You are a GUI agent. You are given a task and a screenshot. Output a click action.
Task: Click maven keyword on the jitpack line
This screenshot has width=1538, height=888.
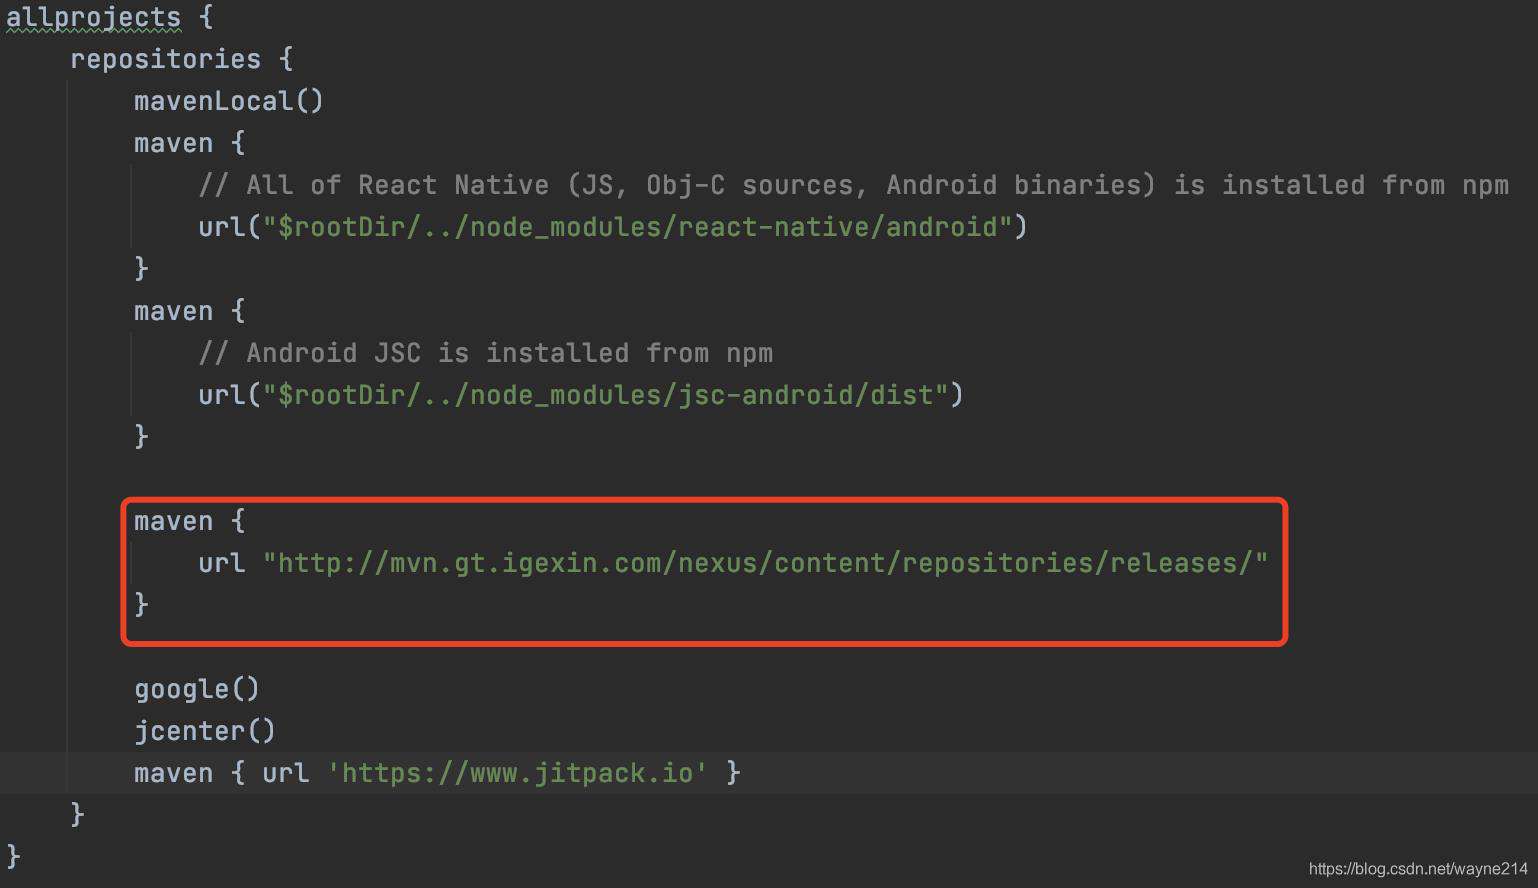pyautogui.click(x=174, y=773)
